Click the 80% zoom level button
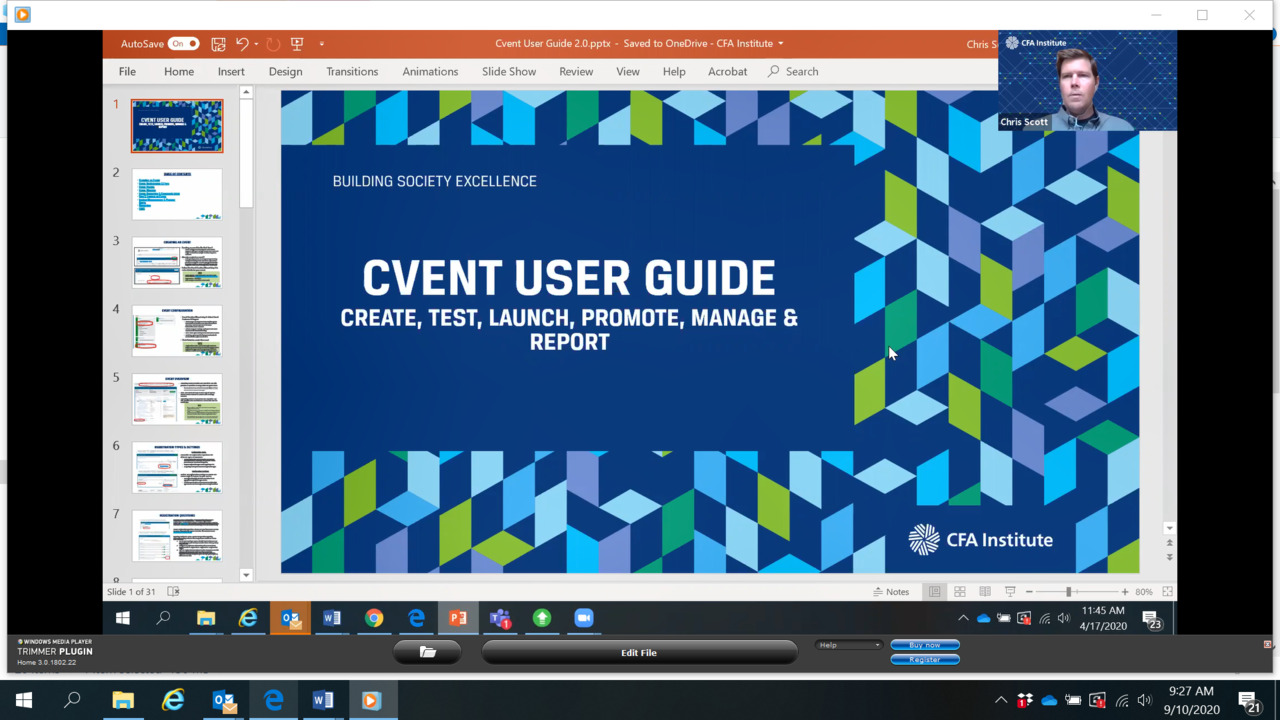The height and width of the screenshot is (720, 1280). [1143, 592]
